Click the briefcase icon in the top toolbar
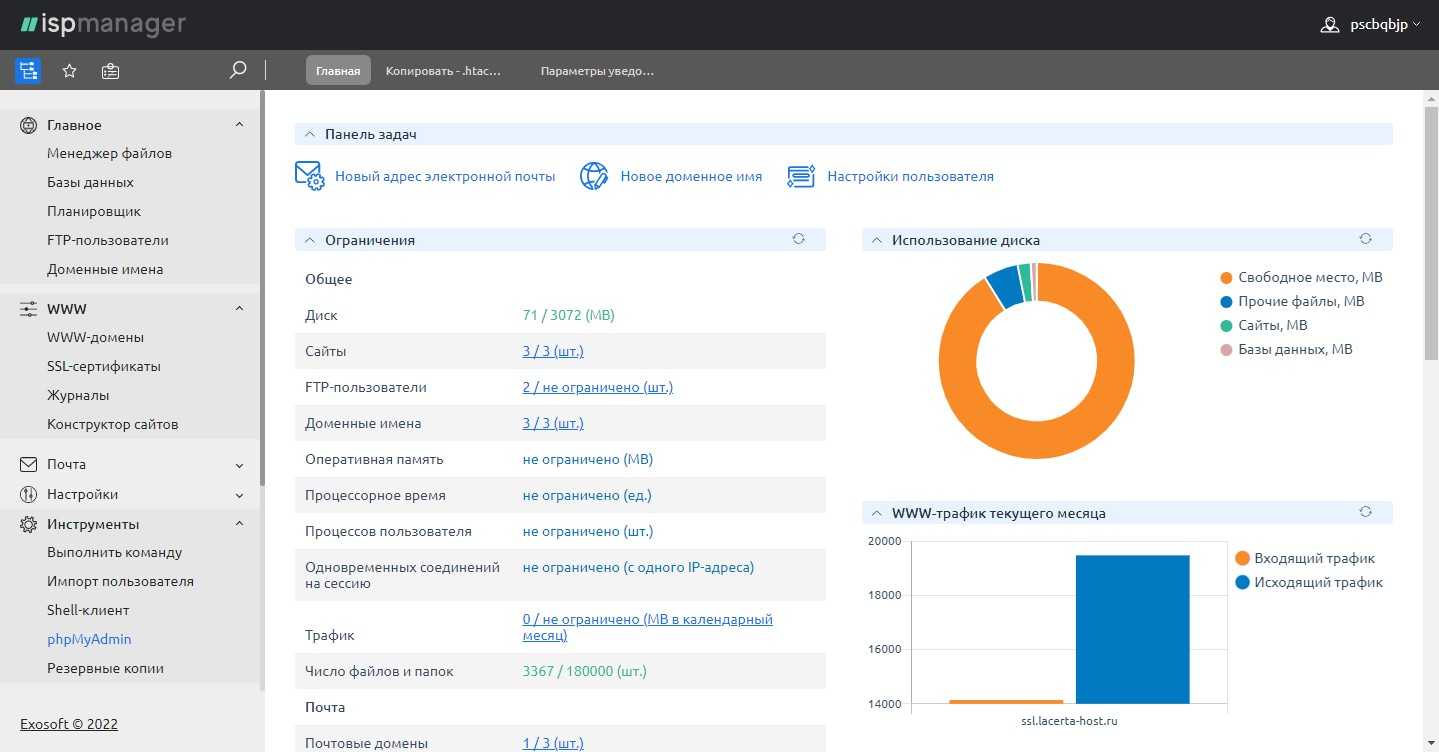This screenshot has width=1439, height=752. (x=110, y=71)
